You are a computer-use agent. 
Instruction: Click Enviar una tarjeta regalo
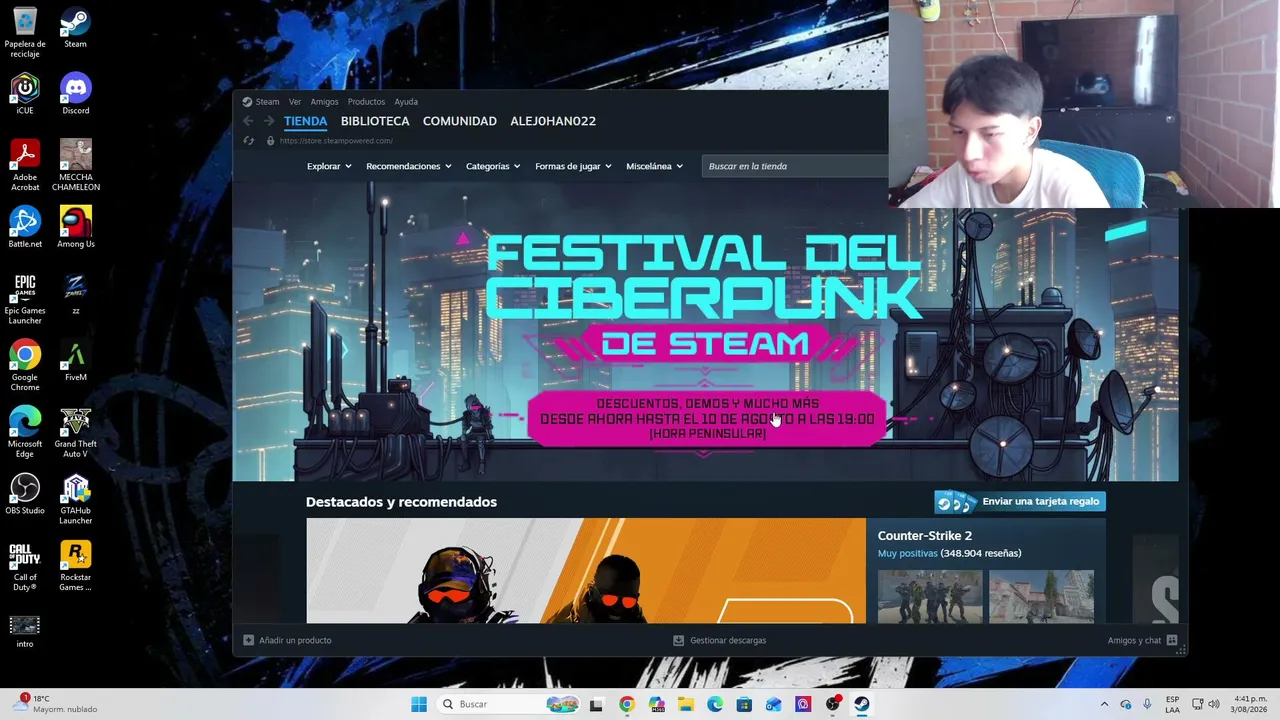click(1040, 501)
